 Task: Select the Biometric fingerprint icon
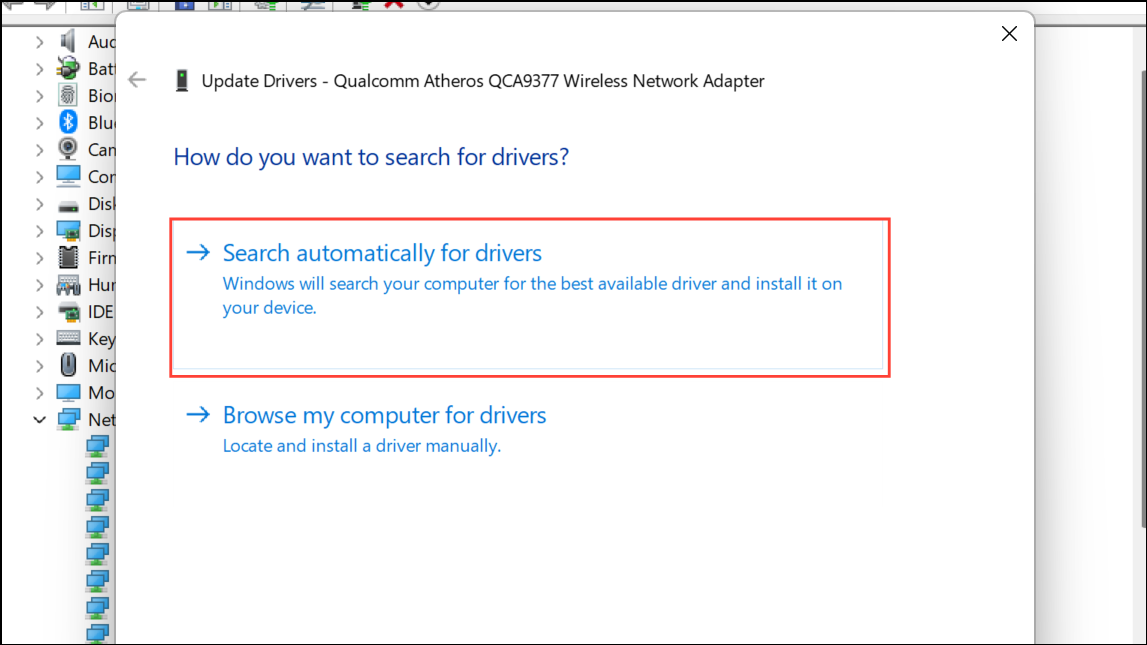coord(68,96)
